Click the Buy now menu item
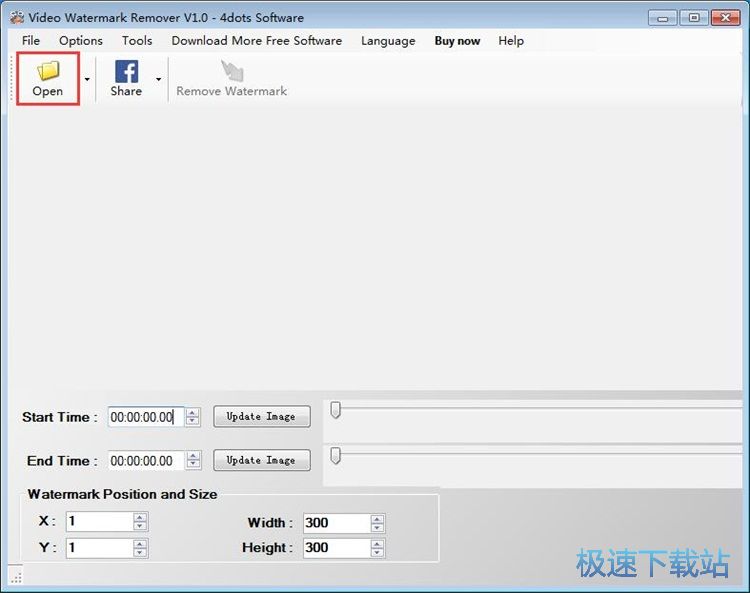This screenshot has height=593, width=750. pos(457,41)
